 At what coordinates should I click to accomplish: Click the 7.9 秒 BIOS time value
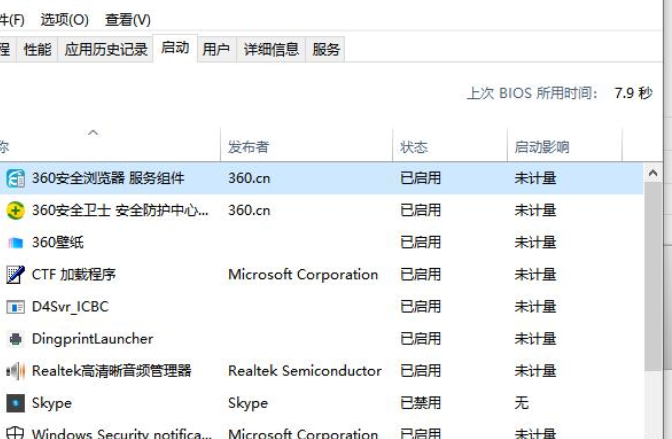pos(633,93)
